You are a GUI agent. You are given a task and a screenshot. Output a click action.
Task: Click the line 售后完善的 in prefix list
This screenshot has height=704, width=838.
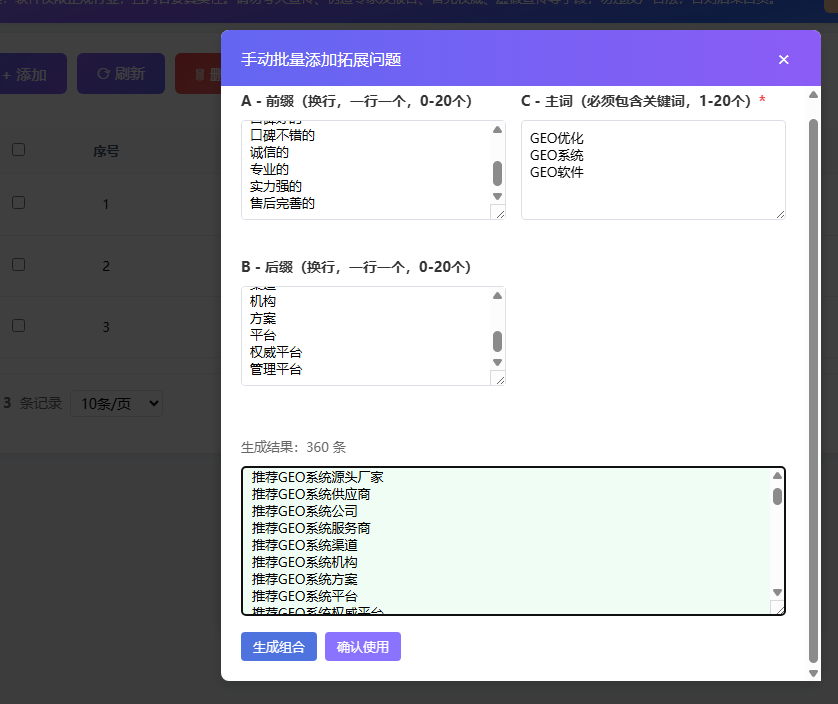pos(282,204)
